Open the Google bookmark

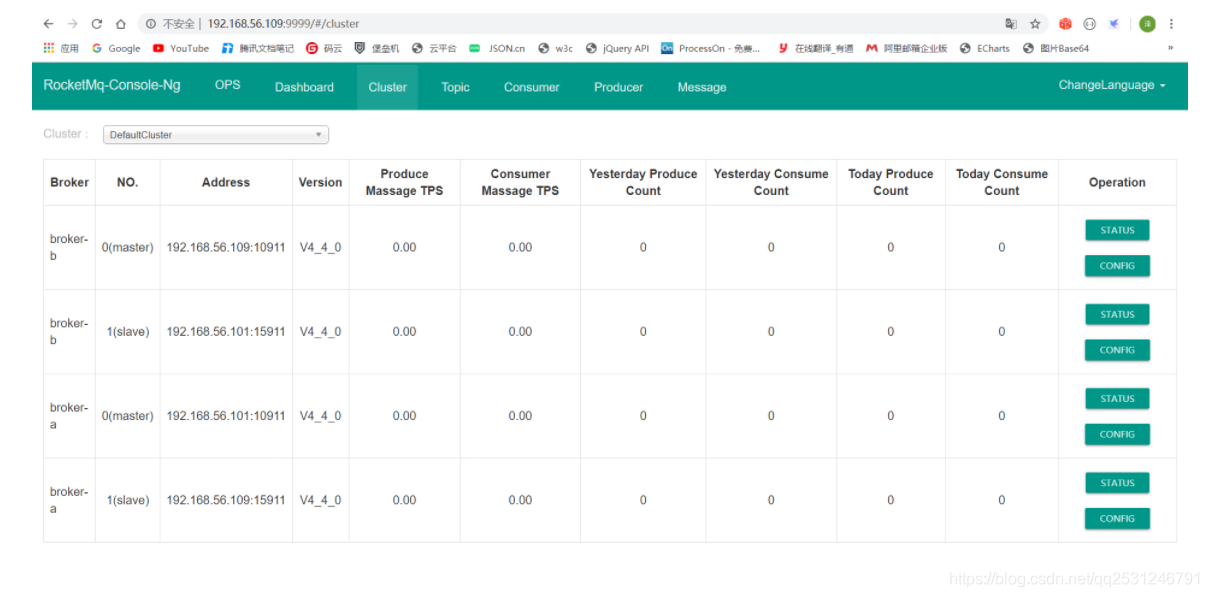[x=116, y=48]
